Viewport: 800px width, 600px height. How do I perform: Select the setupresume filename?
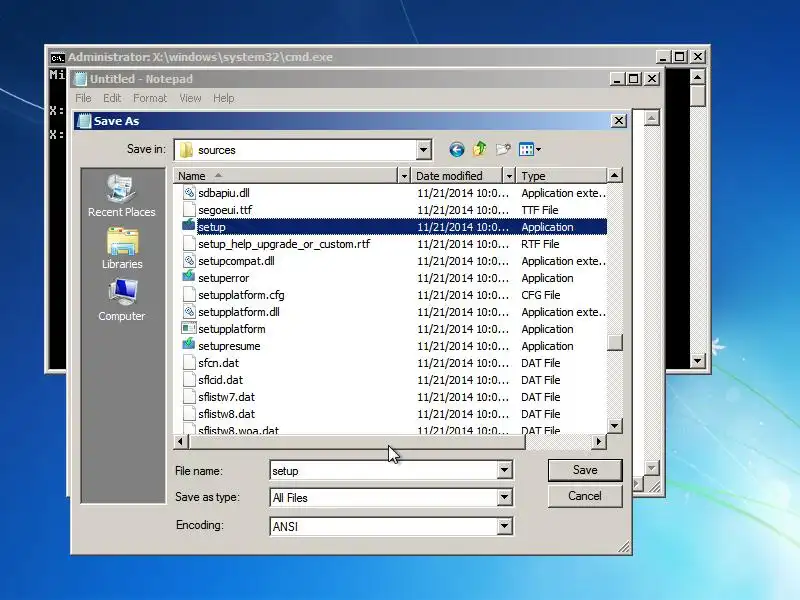point(229,346)
